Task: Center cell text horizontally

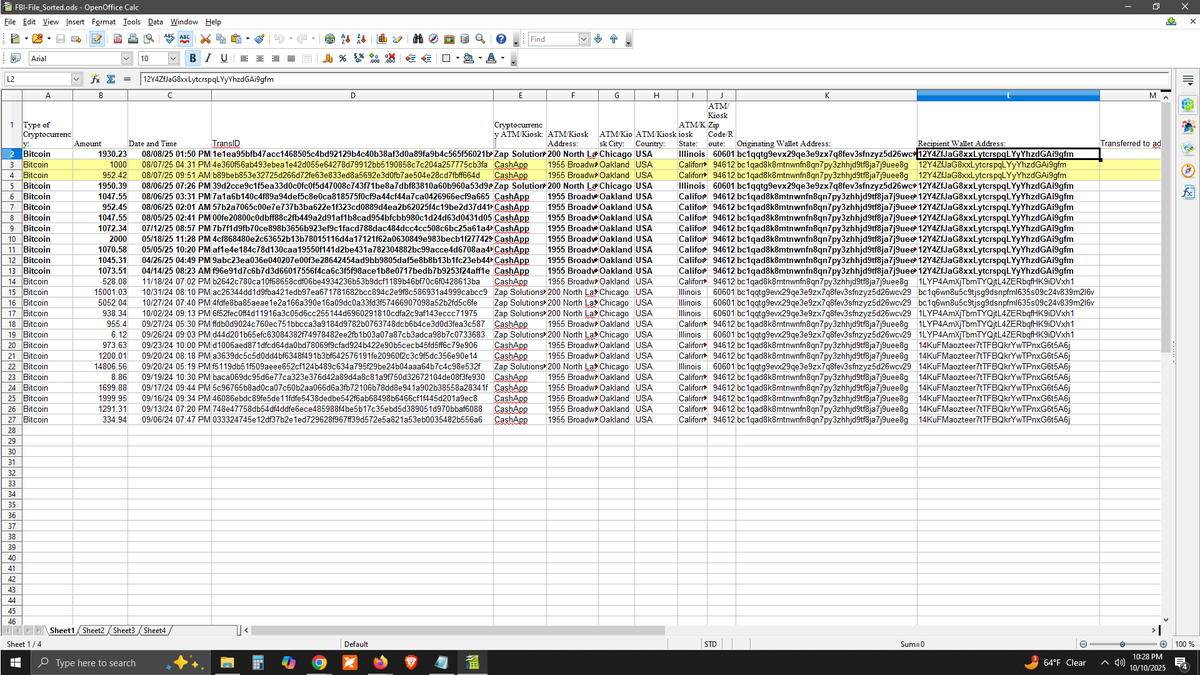Action: click(x=260, y=59)
